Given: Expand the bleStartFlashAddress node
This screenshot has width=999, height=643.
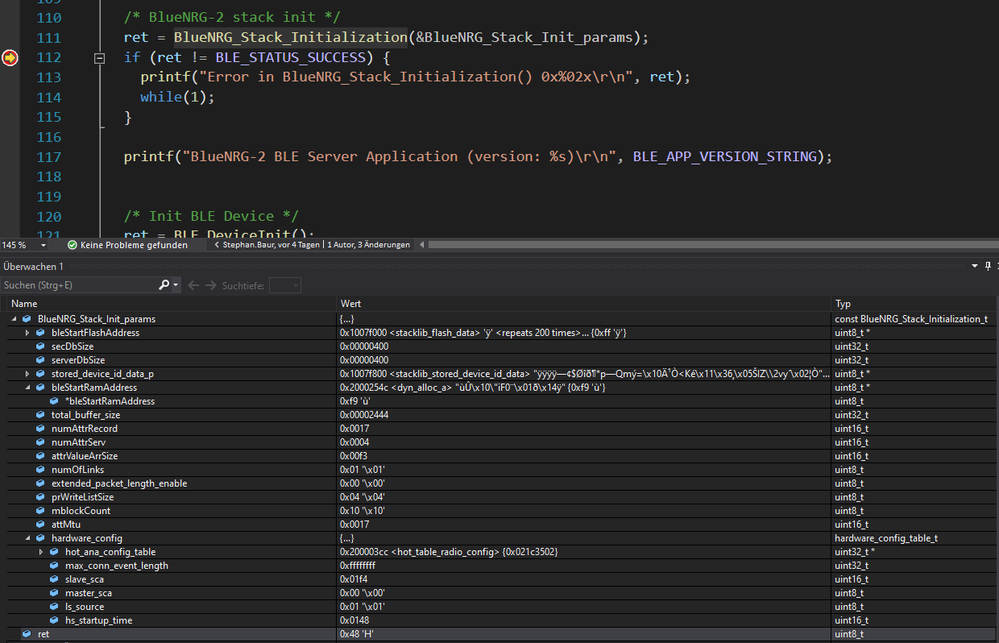Looking at the screenshot, I should tap(28, 333).
